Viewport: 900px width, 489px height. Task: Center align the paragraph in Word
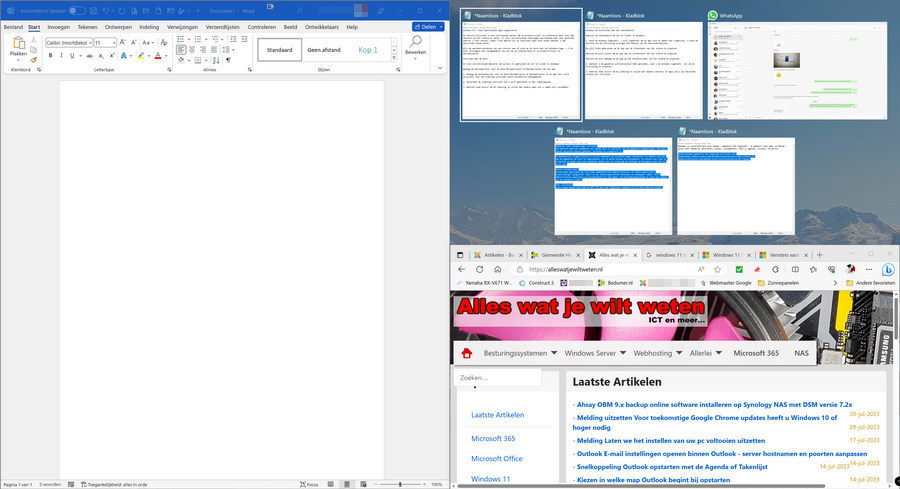[192, 50]
